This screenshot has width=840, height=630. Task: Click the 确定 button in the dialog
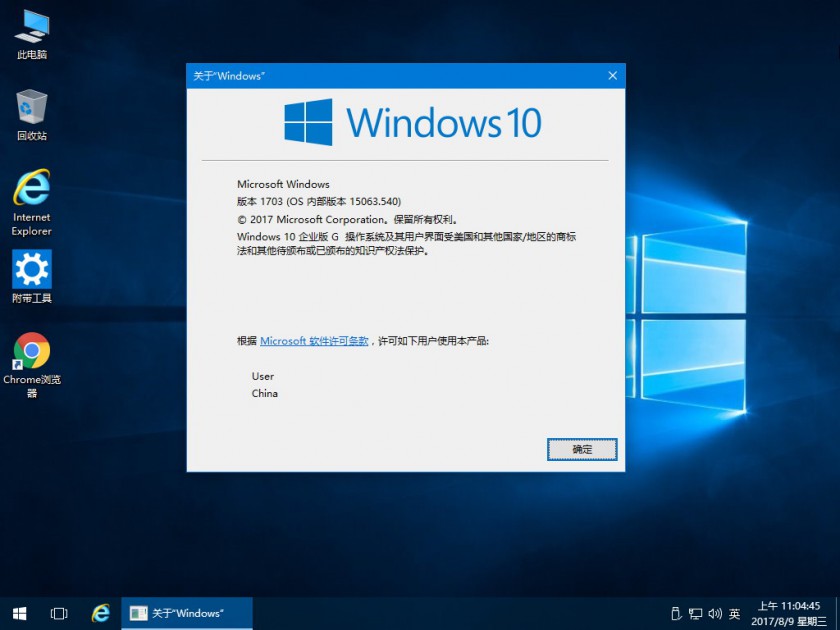[582, 449]
